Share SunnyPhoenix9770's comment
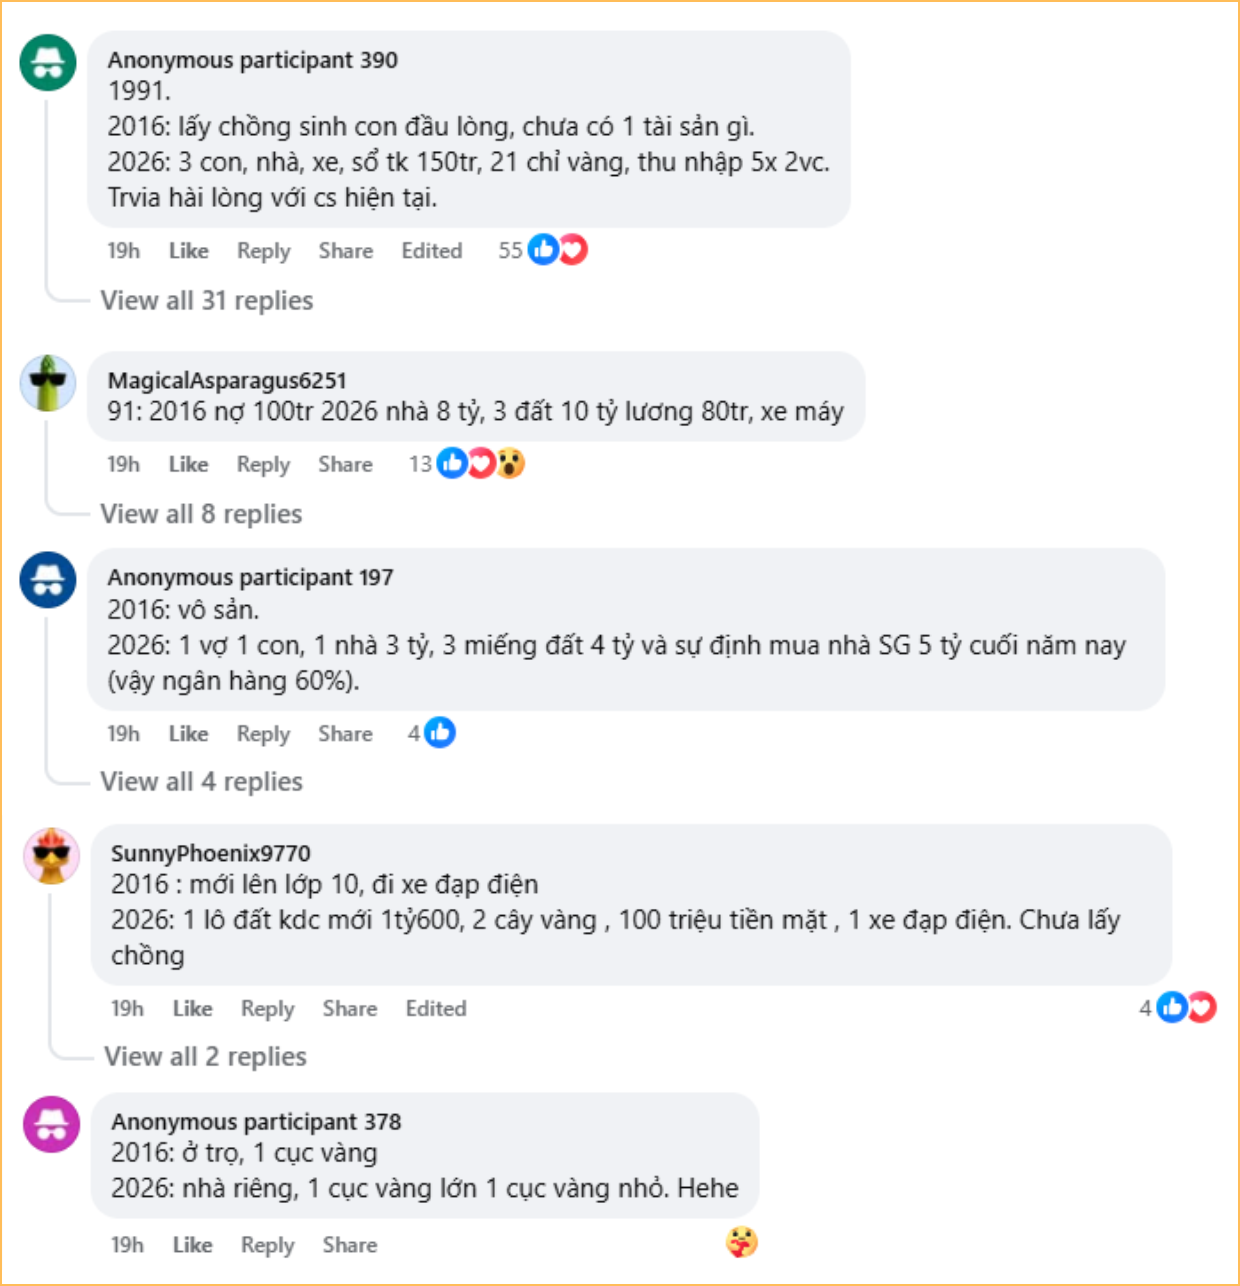Image resolution: width=1240 pixels, height=1286 pixels. (x=350, y=1009)
